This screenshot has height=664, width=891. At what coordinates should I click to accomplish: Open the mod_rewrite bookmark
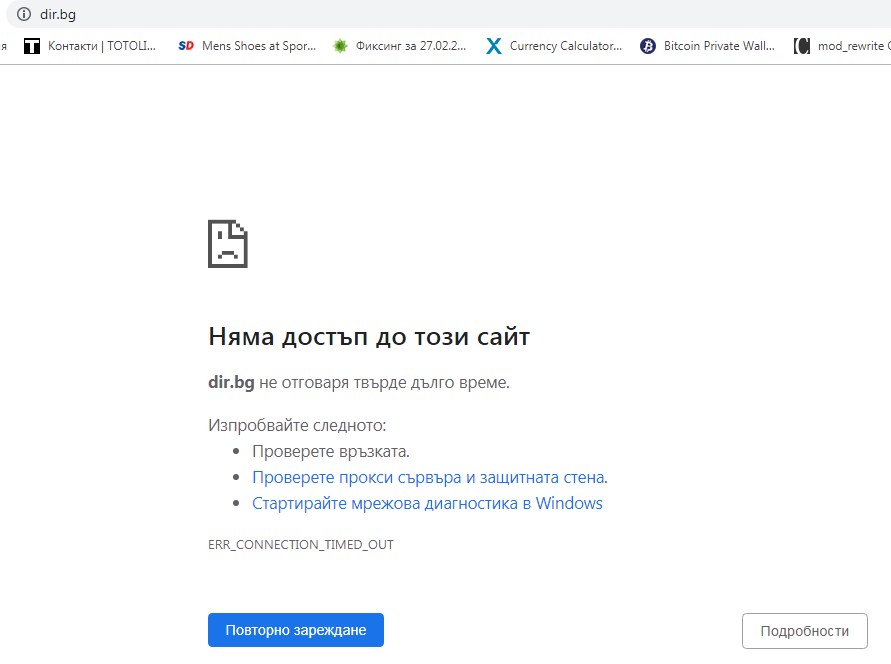click(851, 46)
